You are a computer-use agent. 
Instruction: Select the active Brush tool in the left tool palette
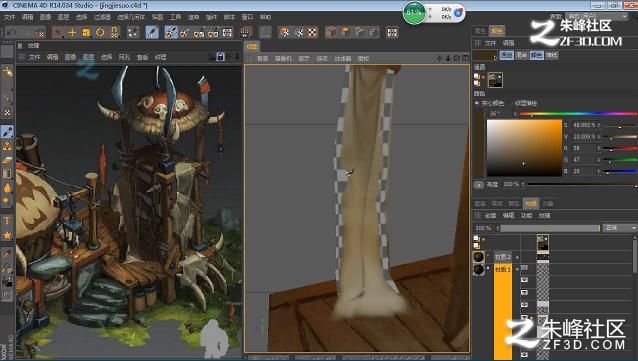(7, 131)
